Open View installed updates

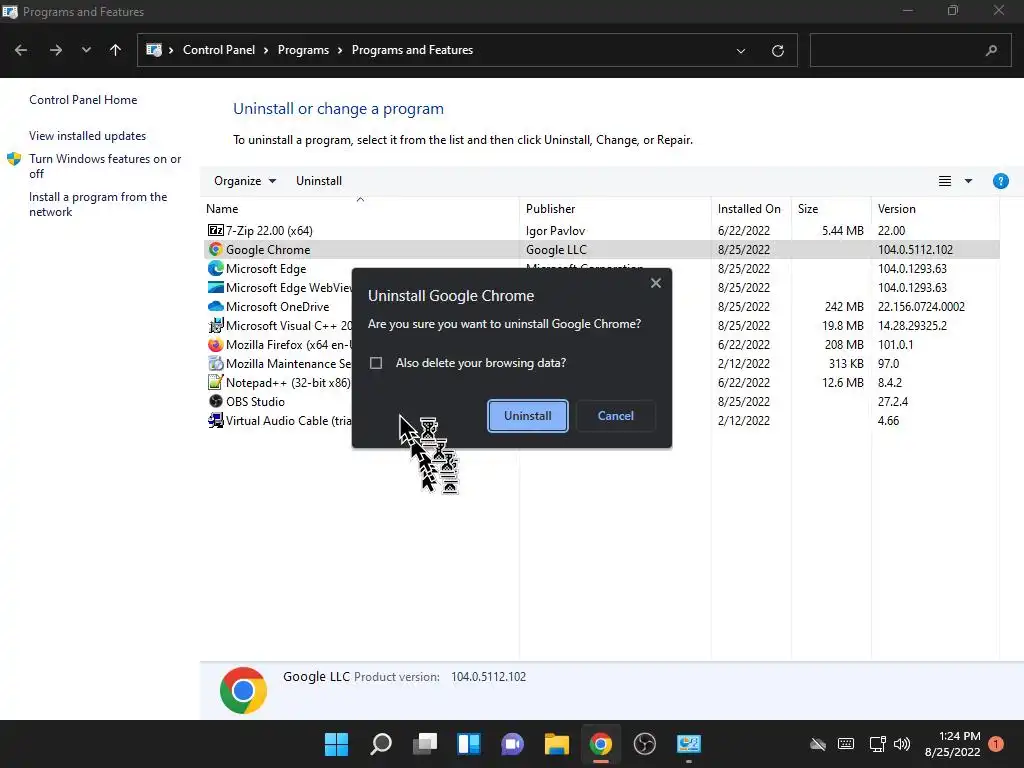[88, 136]
